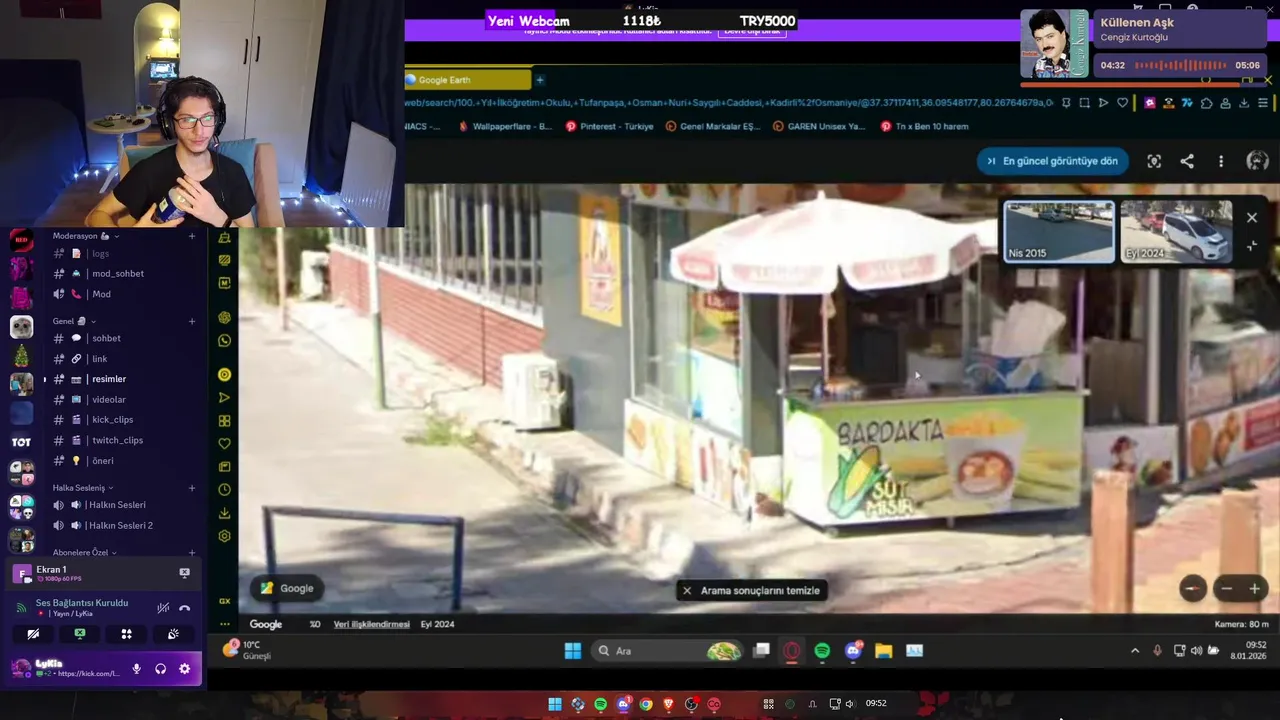Image resolution: width=1280 pixels, height=720 pixels.
Task: Click the location focus icon beside share
Action: click(1154, 161)
